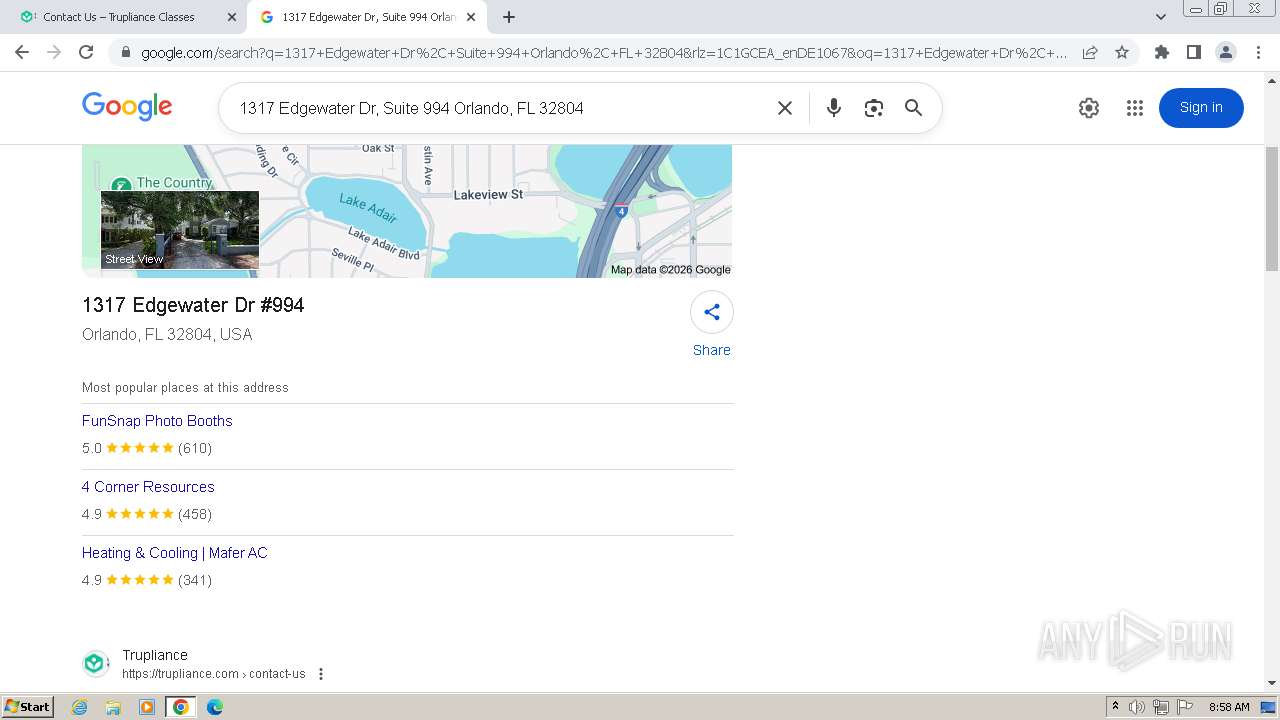Viewport: 1280px width, 720px height.
Task: Click inside the Google search box
Action: pyautogui.click(x=500, y=108)
